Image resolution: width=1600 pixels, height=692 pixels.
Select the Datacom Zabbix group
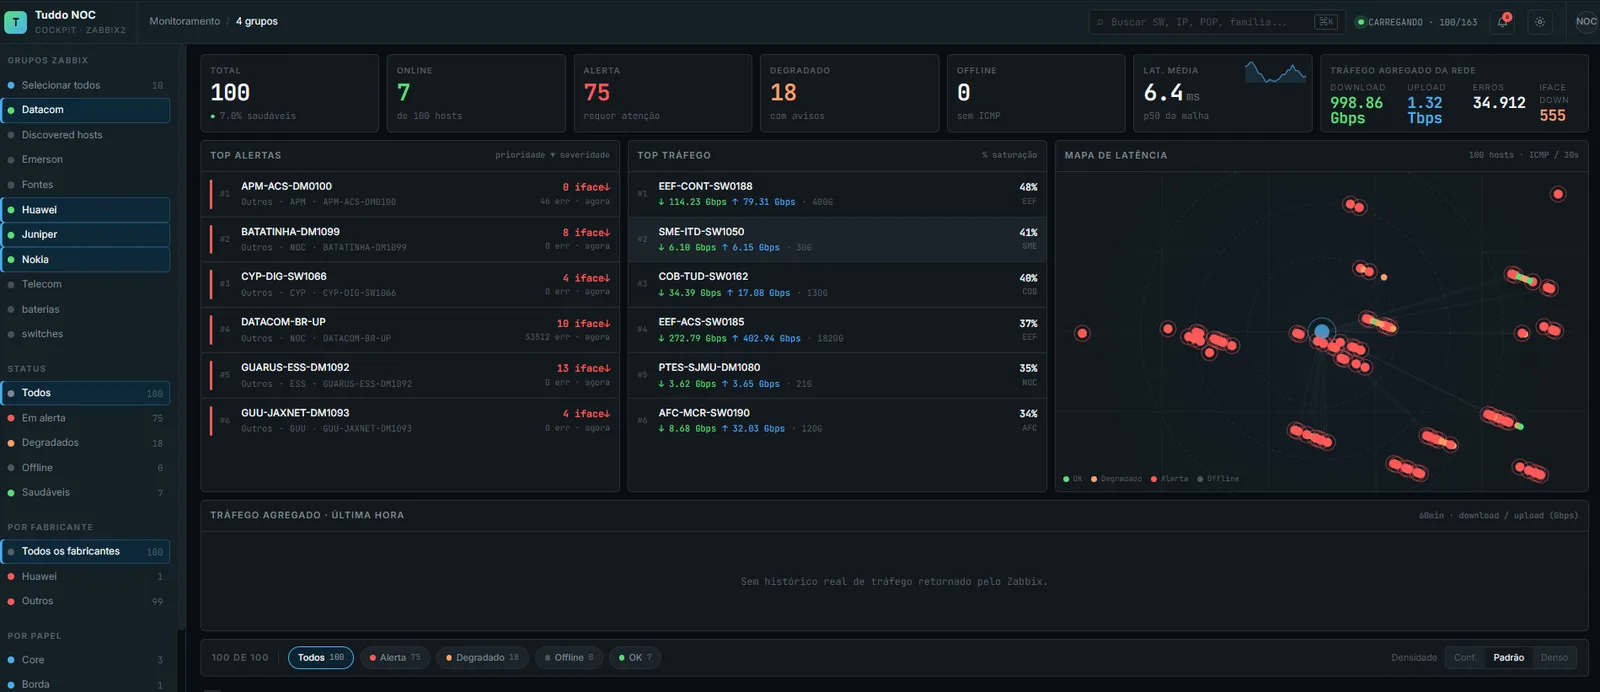click(x=86, y=110)
